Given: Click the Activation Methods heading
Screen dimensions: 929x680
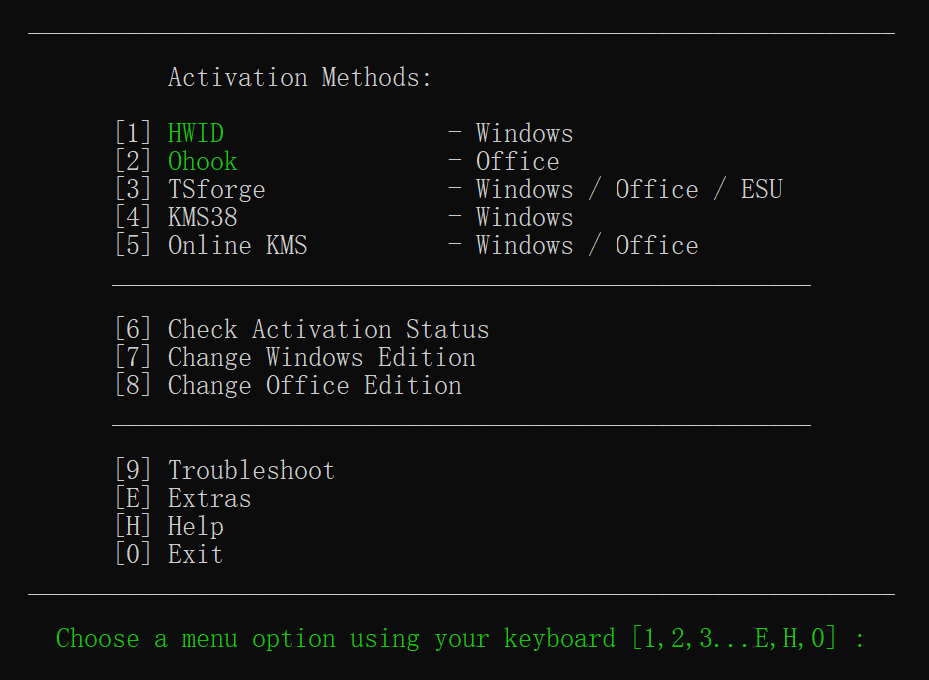Looking at the screenshot, I should tap(300, 77).
